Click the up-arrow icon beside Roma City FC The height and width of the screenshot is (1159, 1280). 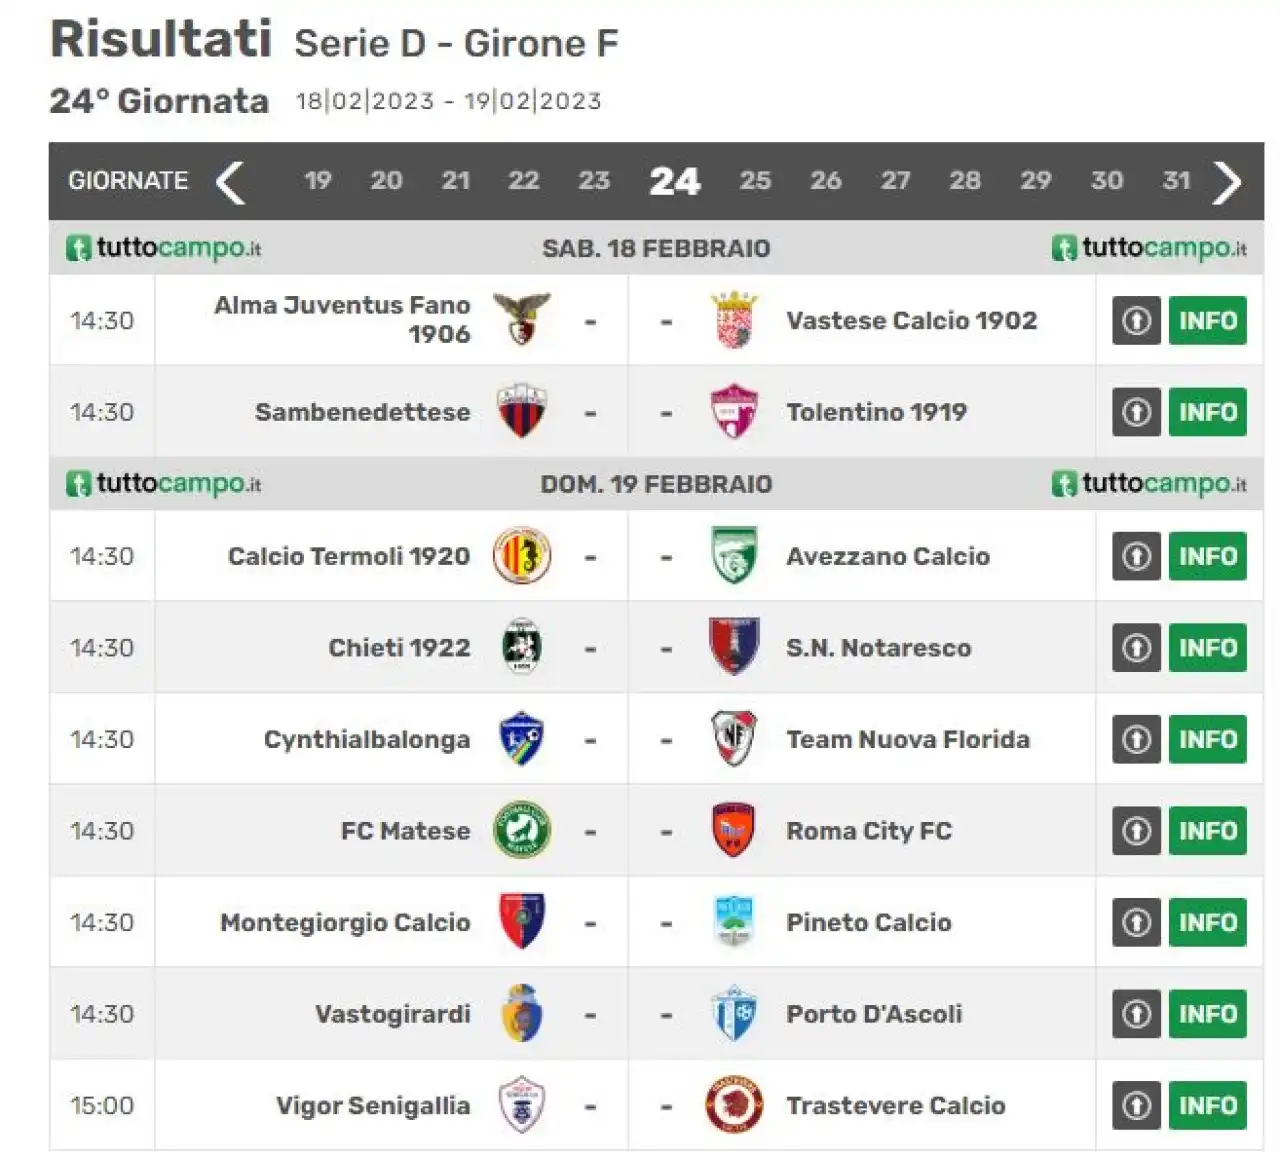(x=1136, y=831)
